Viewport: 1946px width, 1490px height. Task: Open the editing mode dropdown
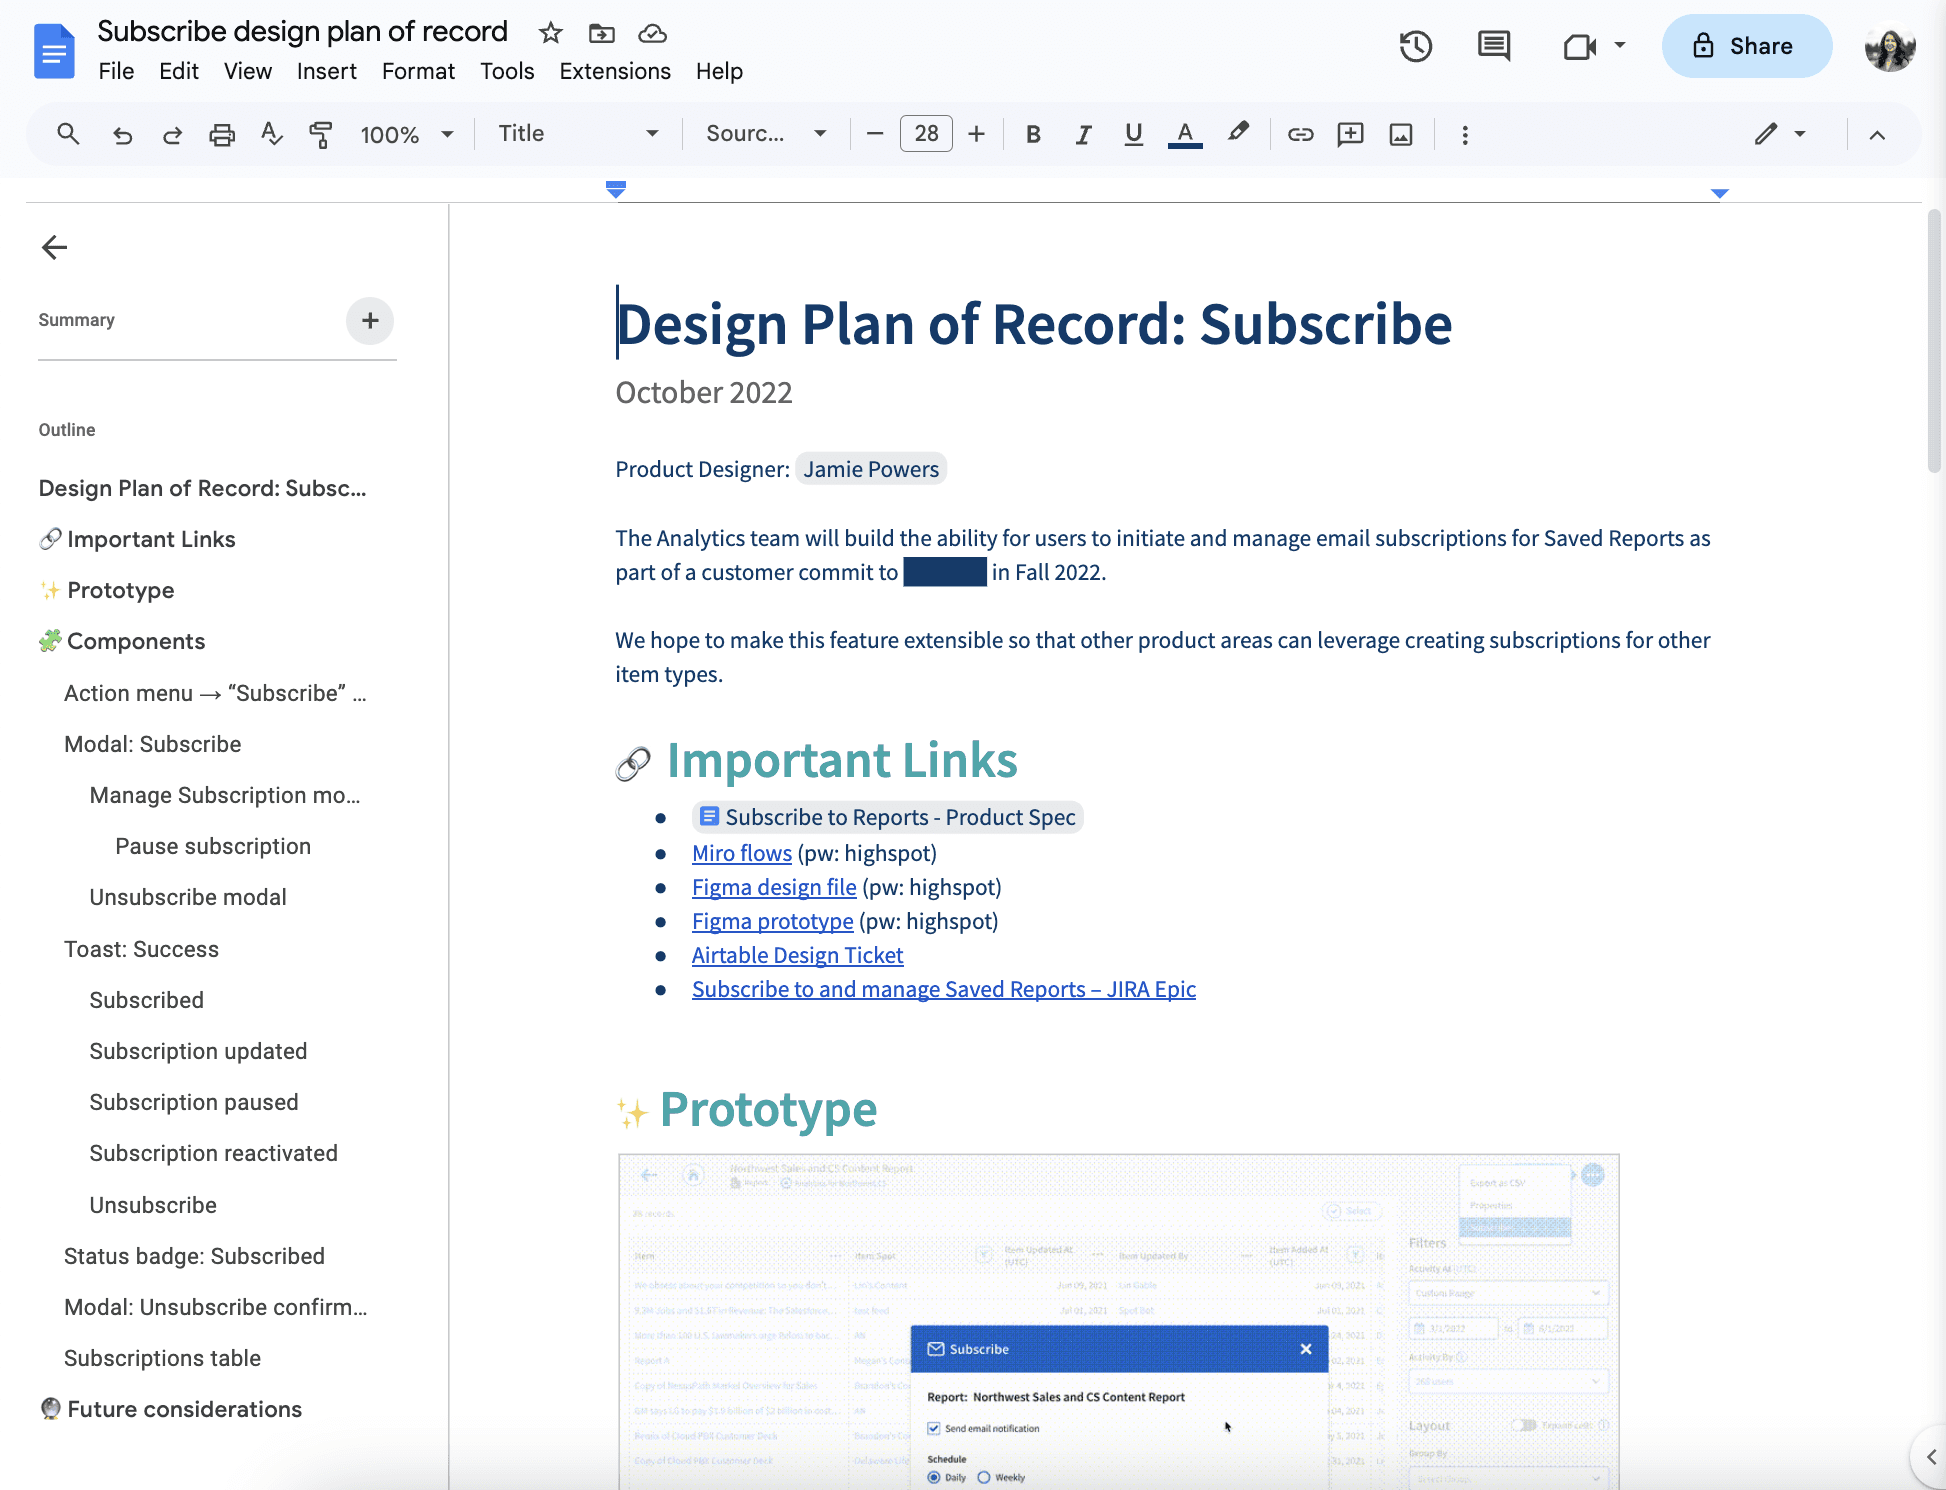tap(1781, 134)
